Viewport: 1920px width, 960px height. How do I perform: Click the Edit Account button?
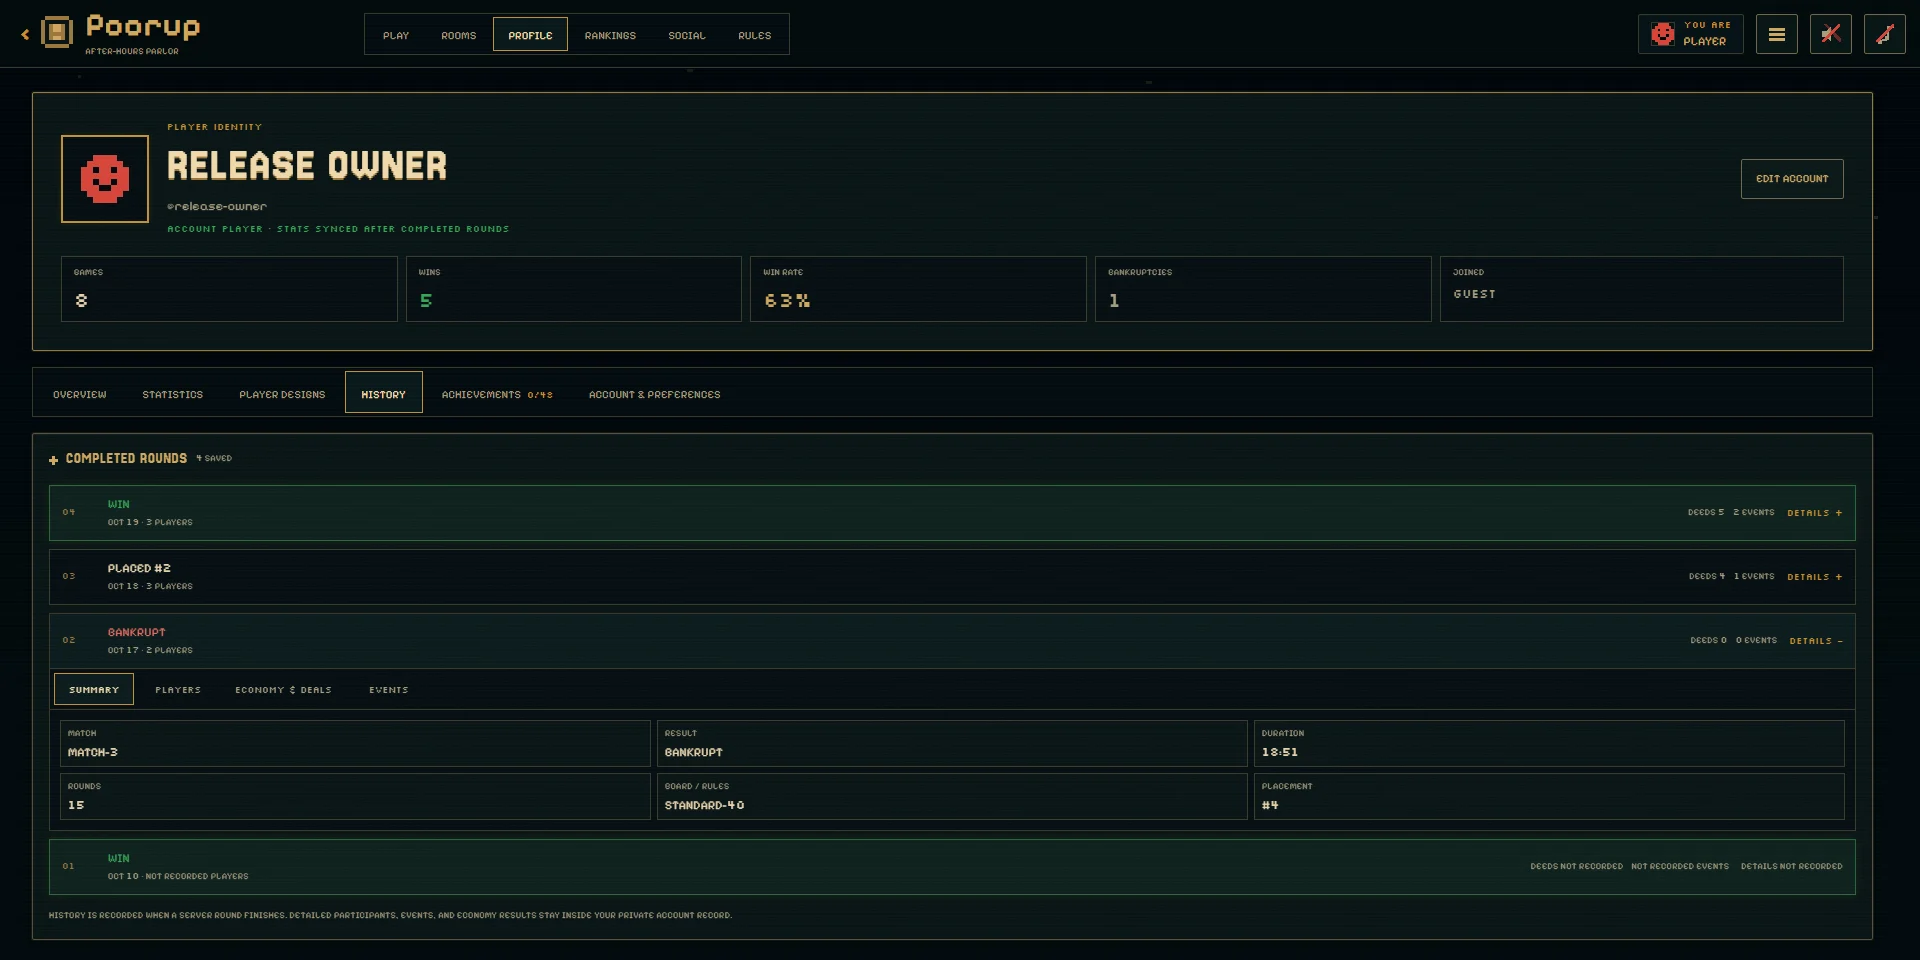1792,179
